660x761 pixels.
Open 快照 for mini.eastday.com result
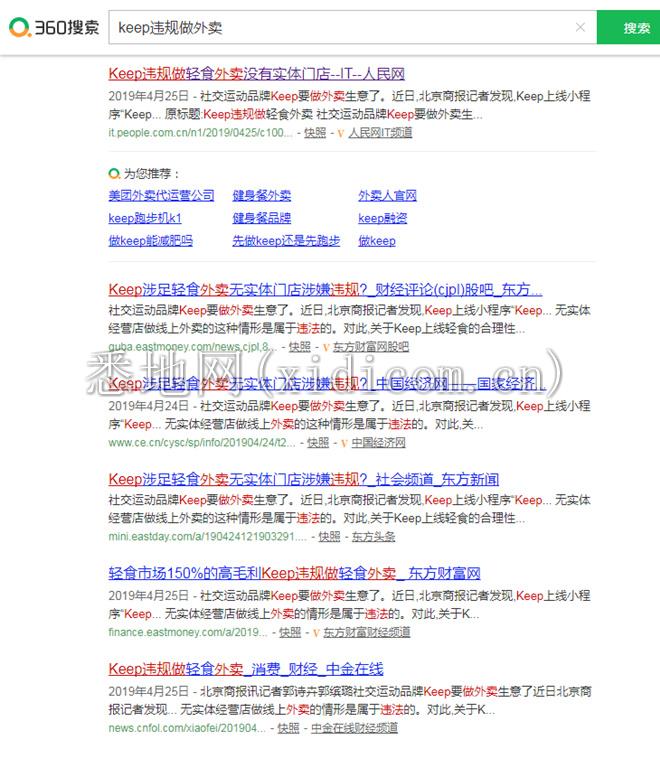pos(329,537)
